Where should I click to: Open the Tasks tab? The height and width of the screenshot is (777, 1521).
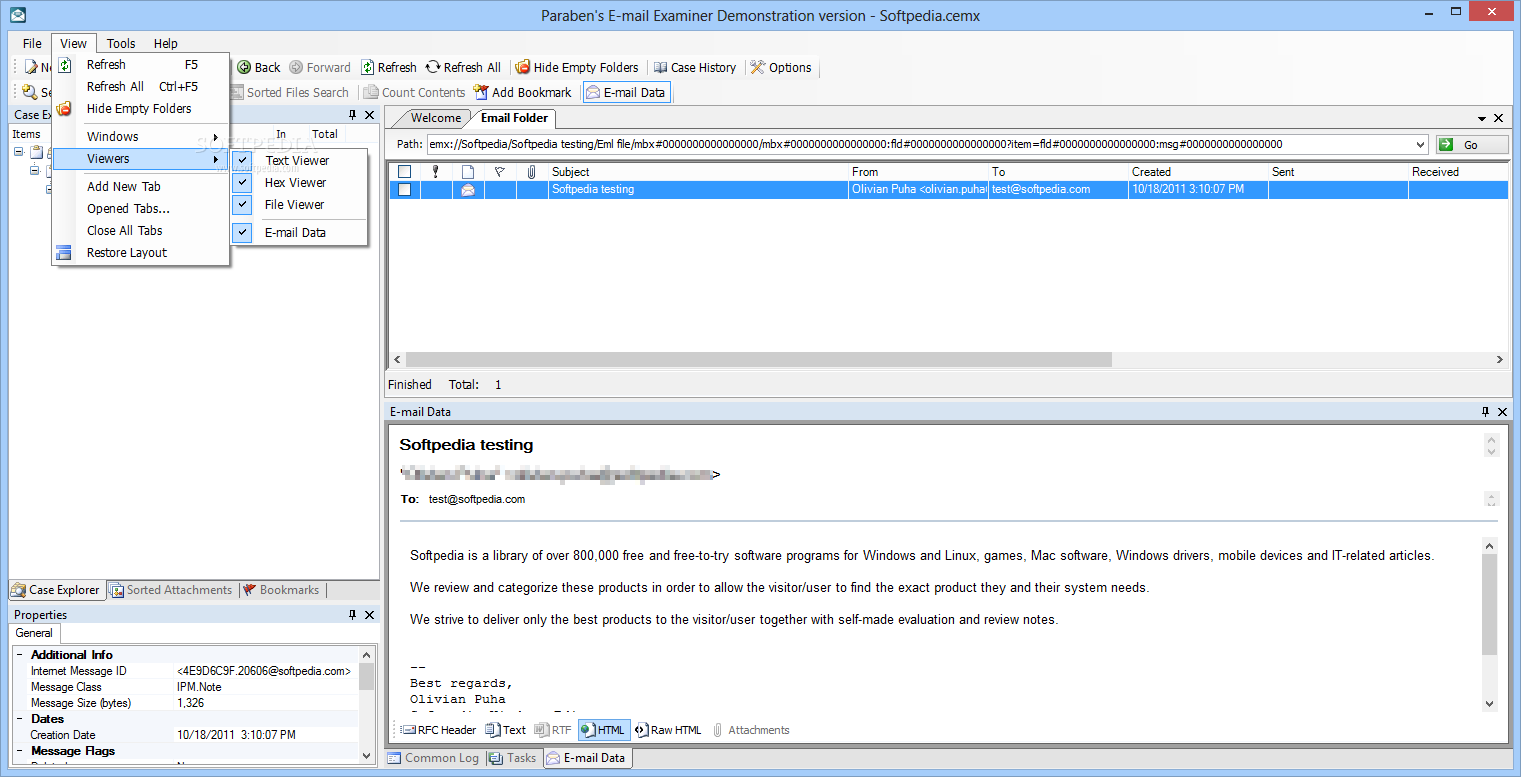(513, 758)
